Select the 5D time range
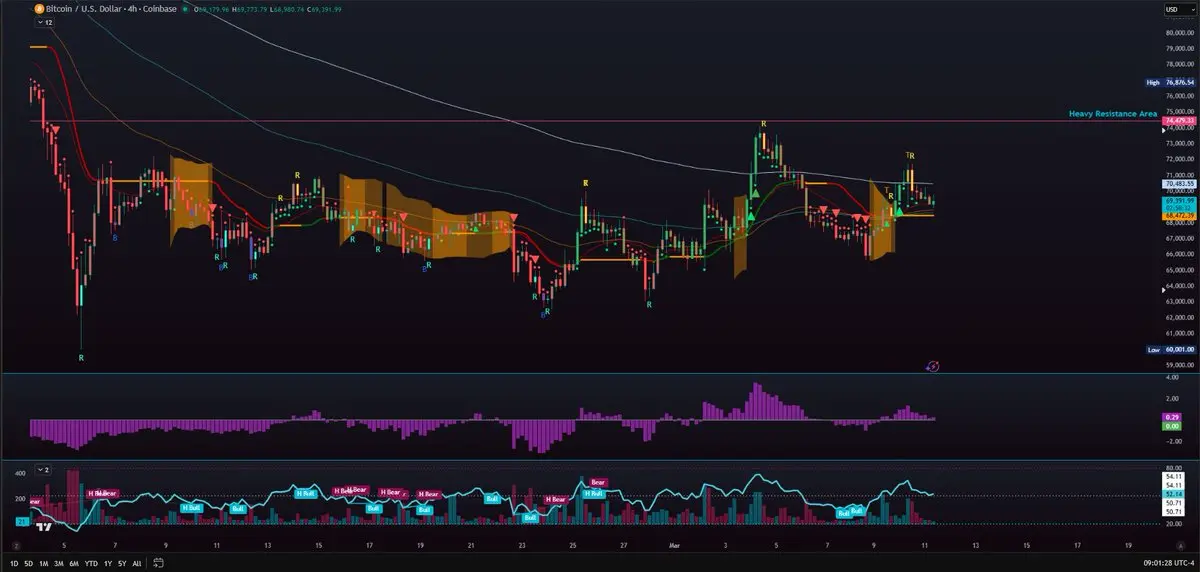1200x572 pixels. tap(29, 564)
